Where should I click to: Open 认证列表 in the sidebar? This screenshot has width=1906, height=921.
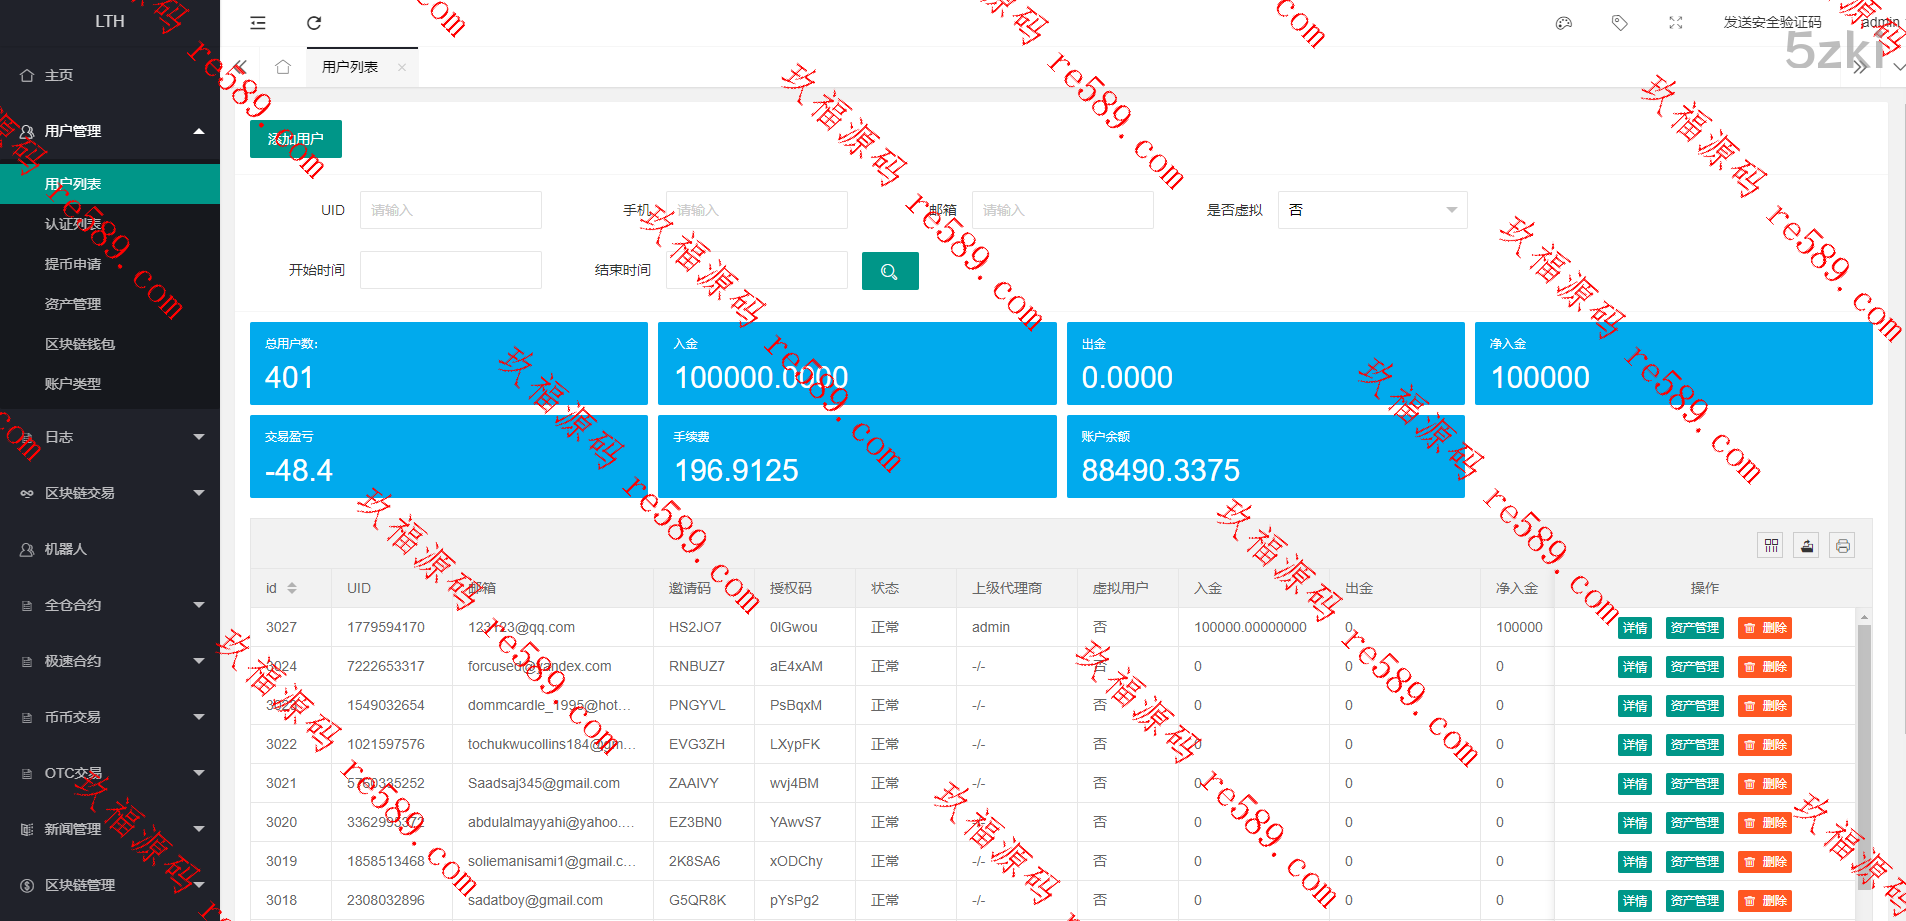click(x=73, y=224)
